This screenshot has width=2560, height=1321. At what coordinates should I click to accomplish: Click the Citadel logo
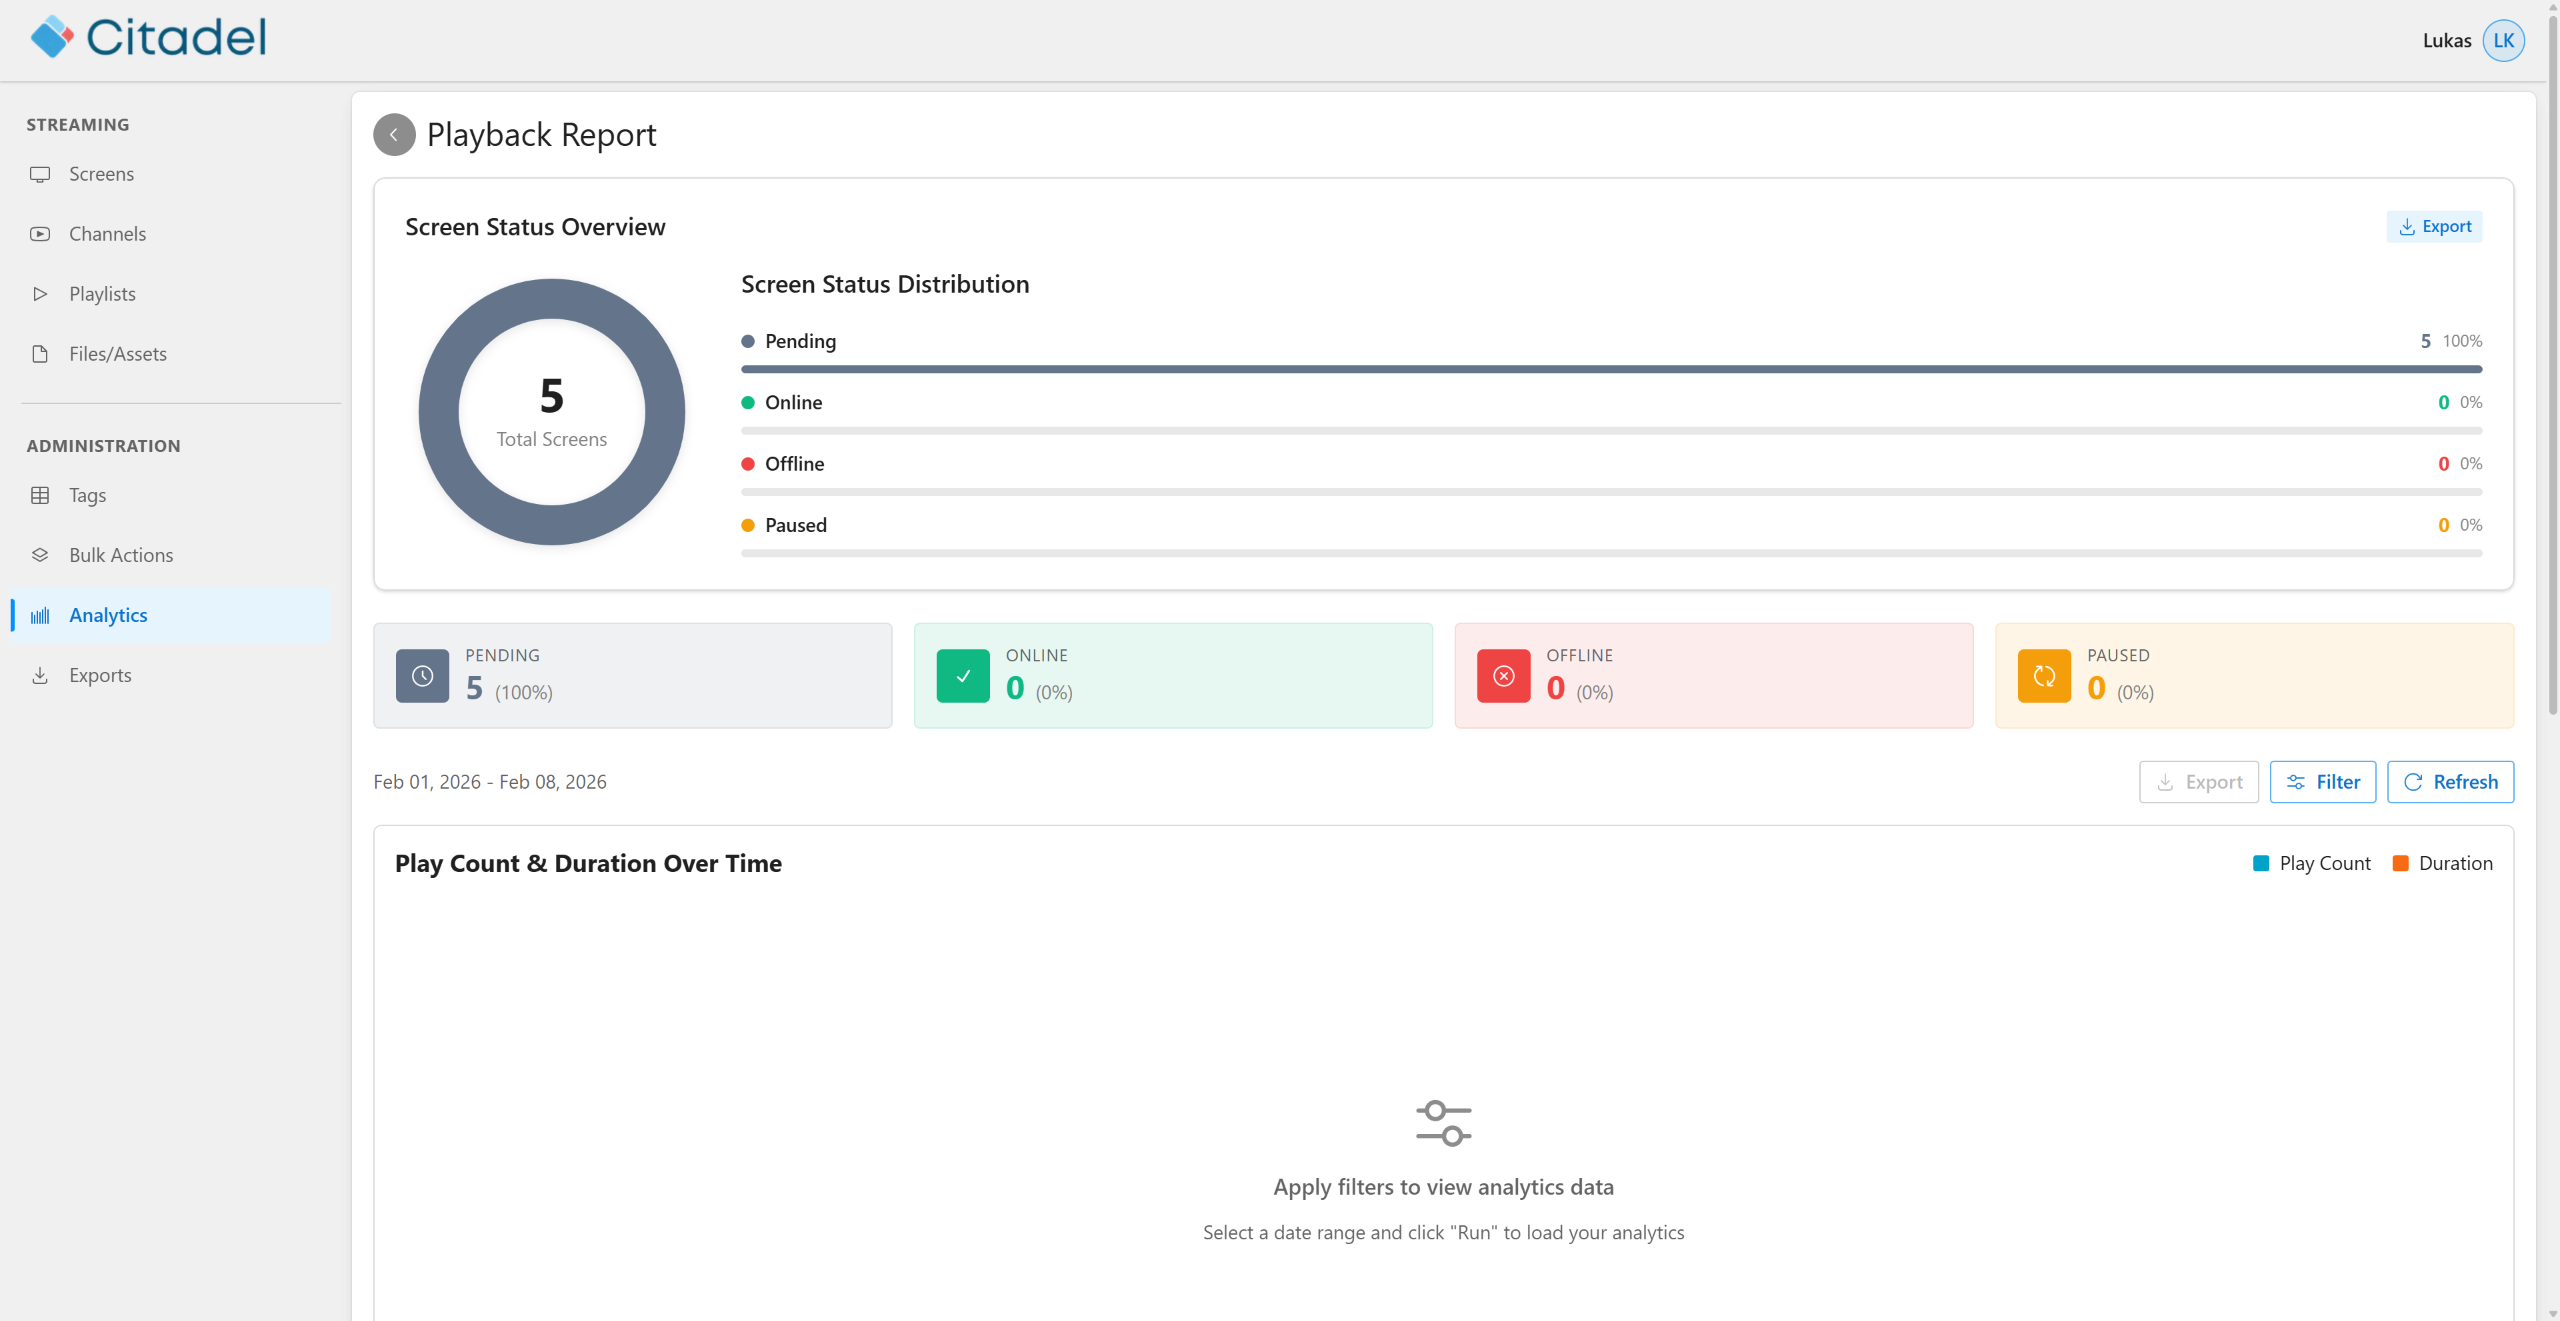tap(149, 38)
